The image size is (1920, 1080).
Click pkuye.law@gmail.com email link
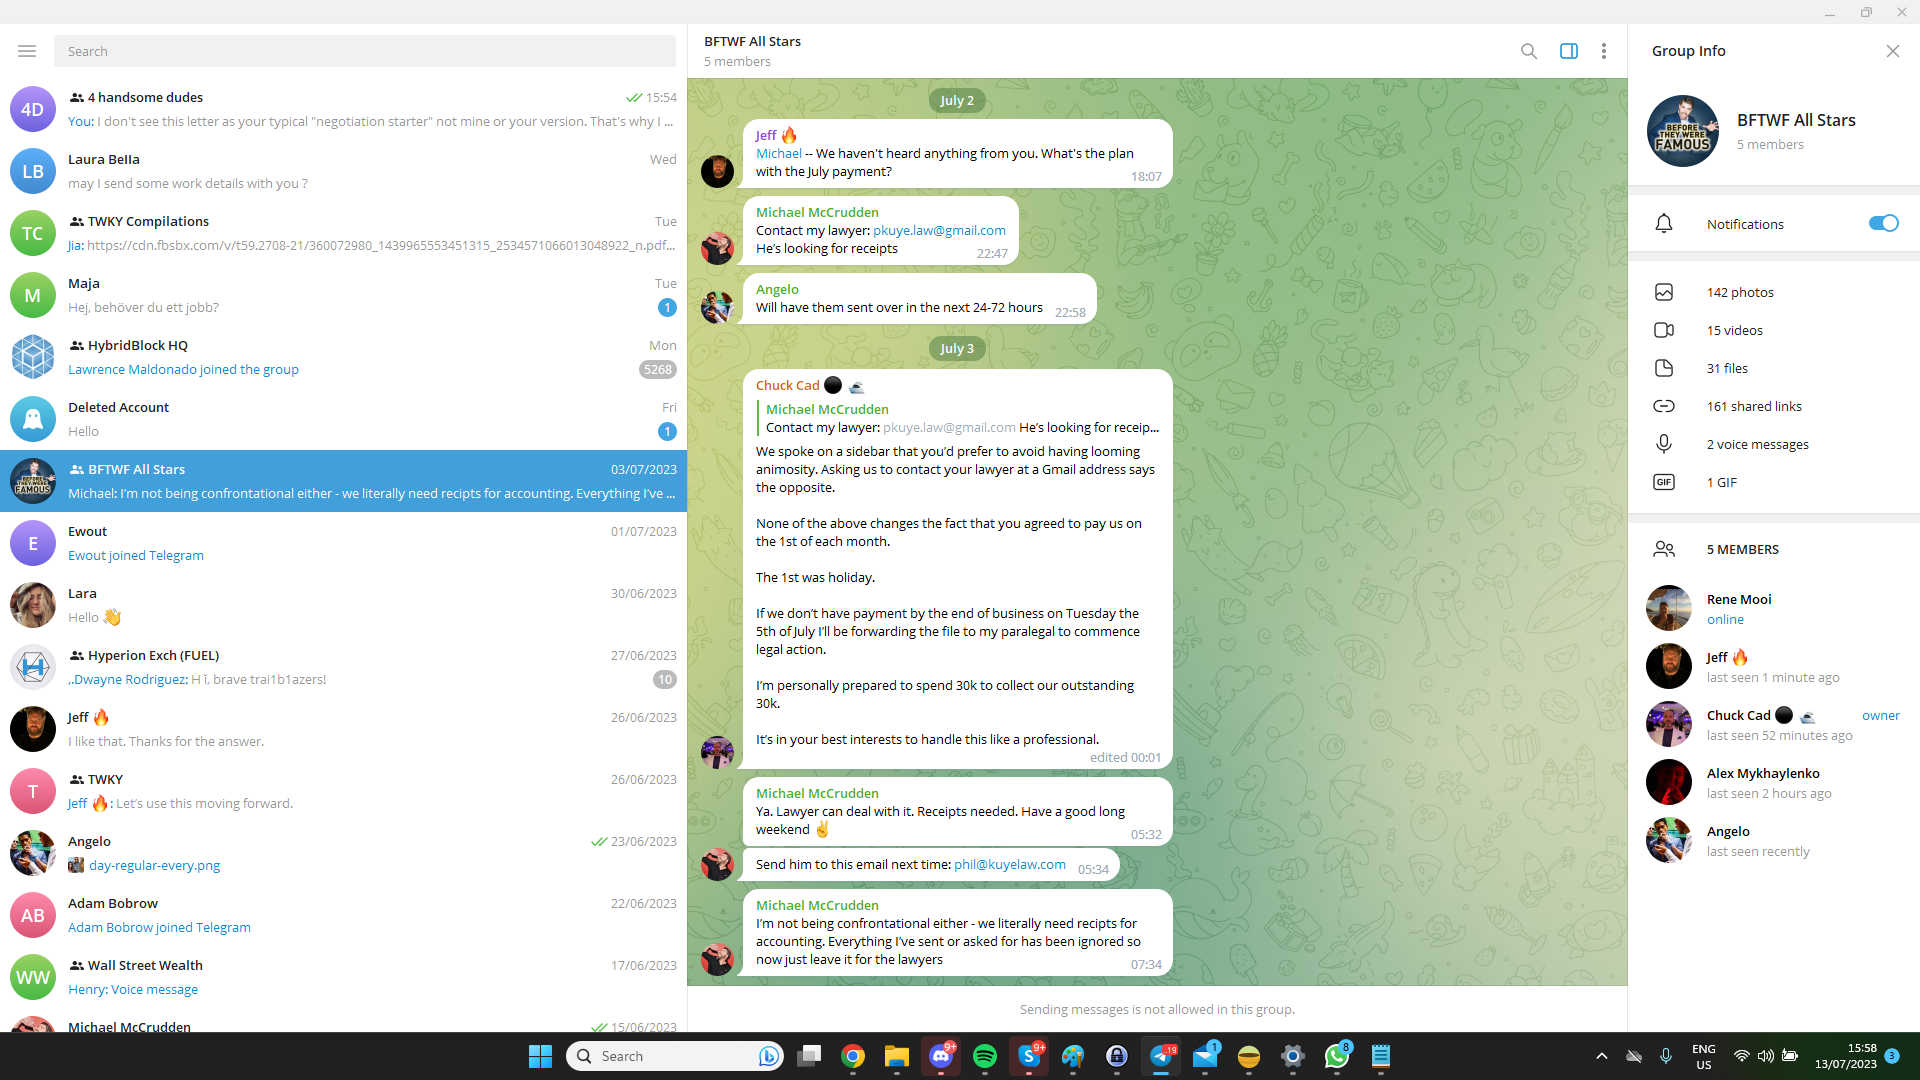[939, 231]
